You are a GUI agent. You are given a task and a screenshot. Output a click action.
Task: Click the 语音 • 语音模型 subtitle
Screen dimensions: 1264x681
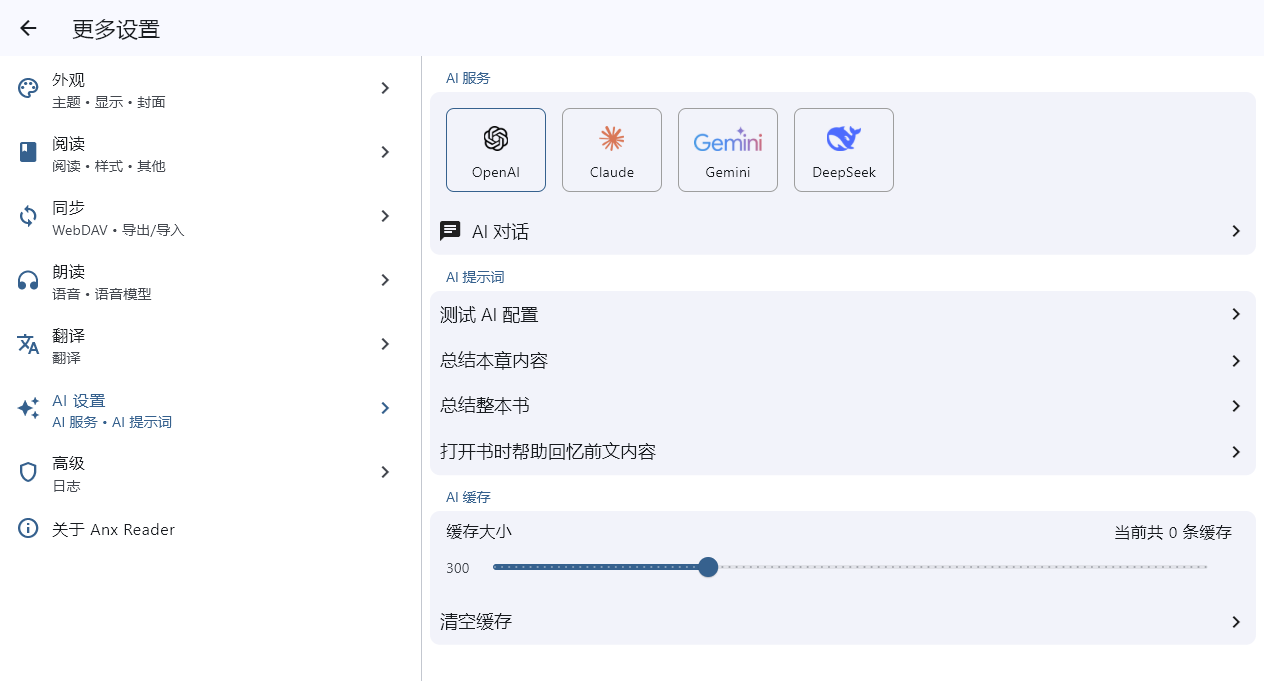click(x=102, y=294)
